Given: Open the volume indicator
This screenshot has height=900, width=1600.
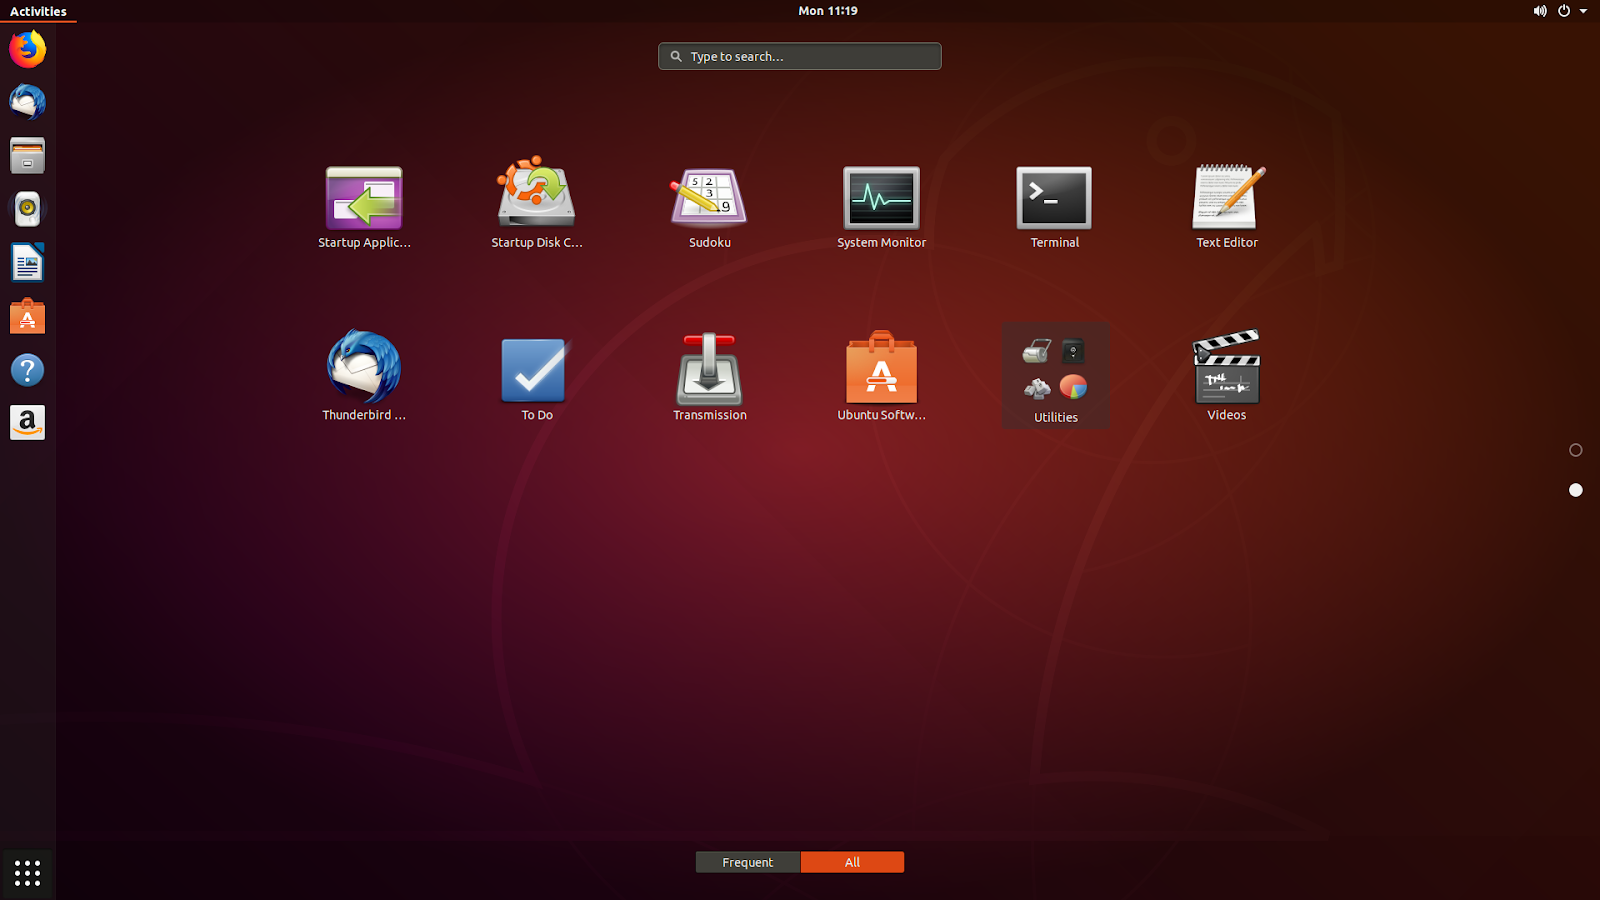Looking at the screenshot, I should tap(1540, 11).
